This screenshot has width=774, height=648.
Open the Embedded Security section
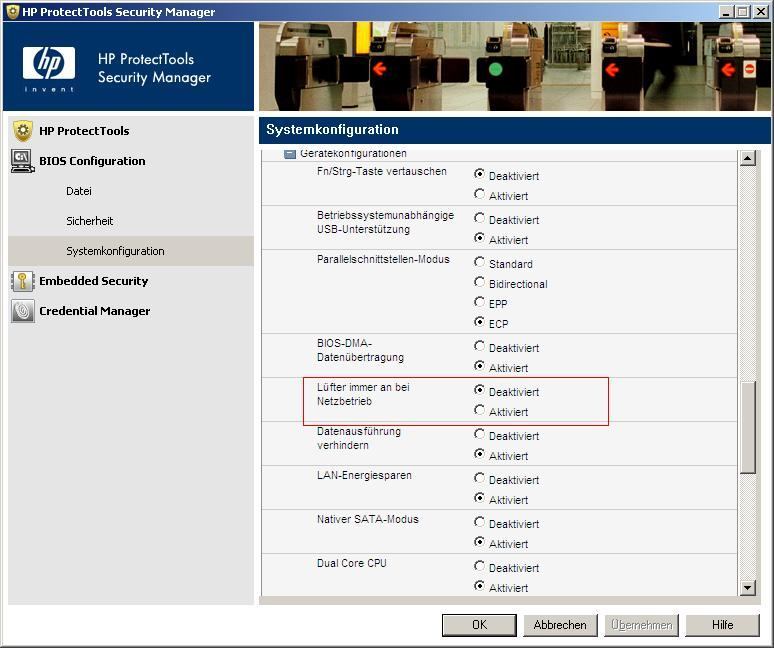click(94, 281)
